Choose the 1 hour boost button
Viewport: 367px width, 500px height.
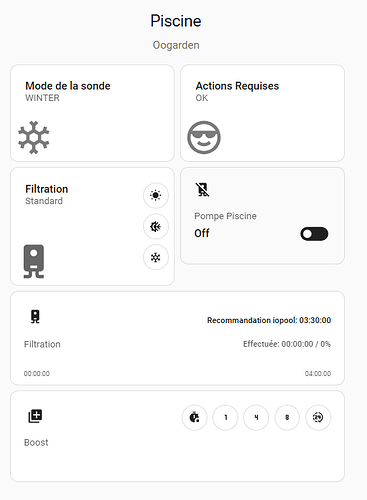tap(225, 417)
